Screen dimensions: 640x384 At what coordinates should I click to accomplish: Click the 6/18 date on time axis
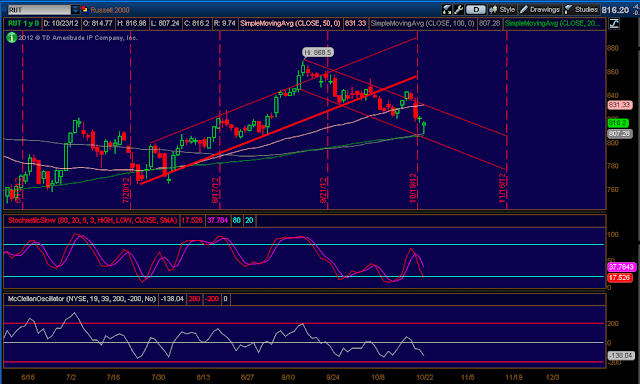tap(28, 377)
